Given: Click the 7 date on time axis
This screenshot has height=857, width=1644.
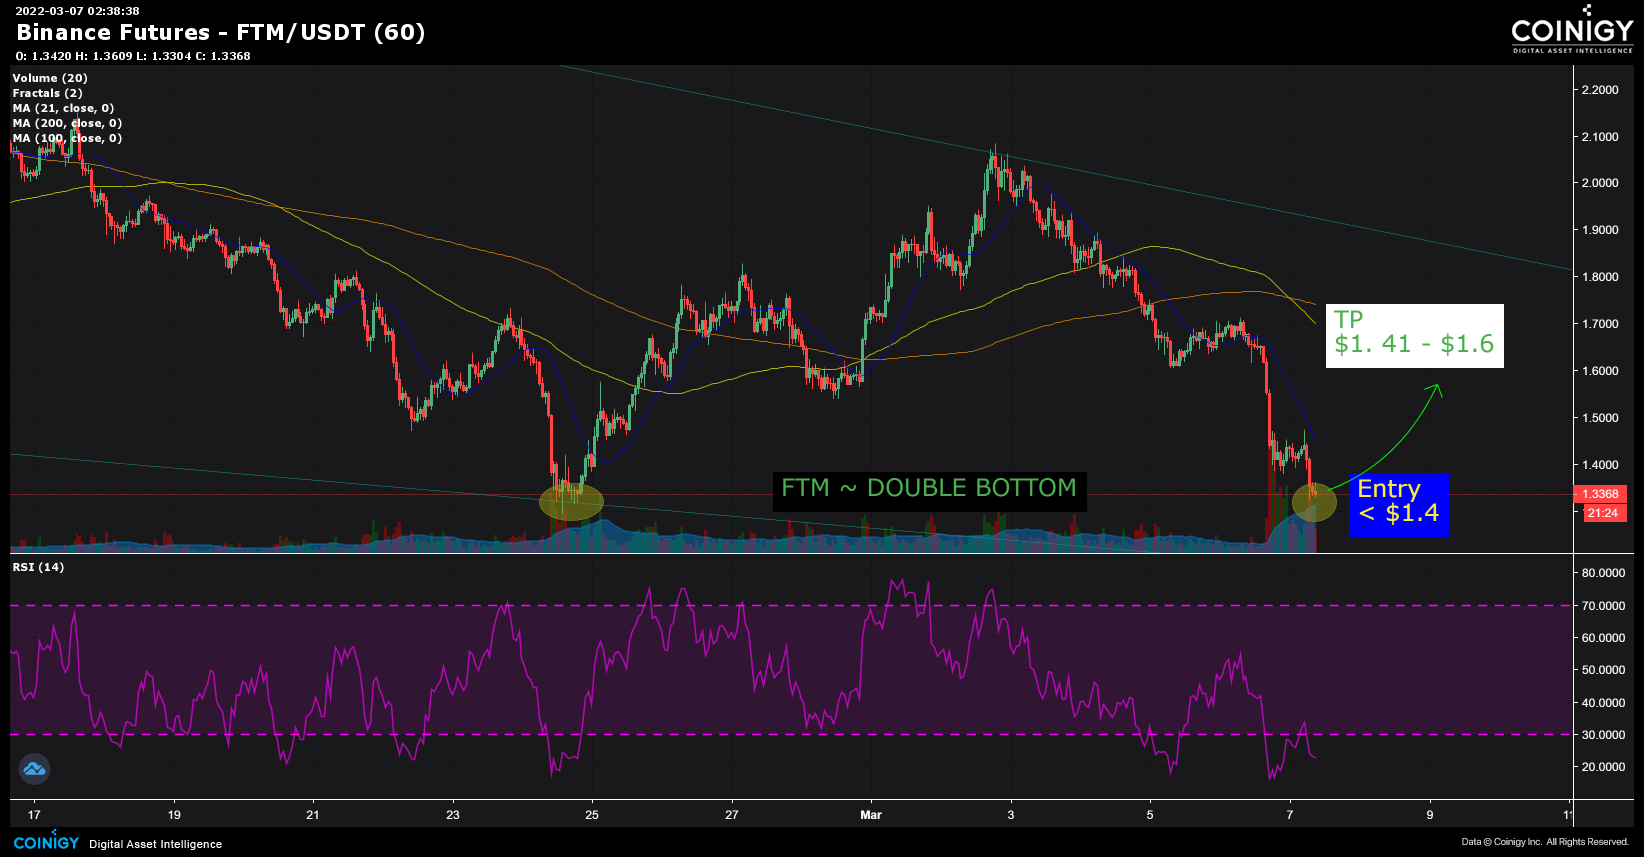Looking at the screenshot, I should tap(1290, 815).
